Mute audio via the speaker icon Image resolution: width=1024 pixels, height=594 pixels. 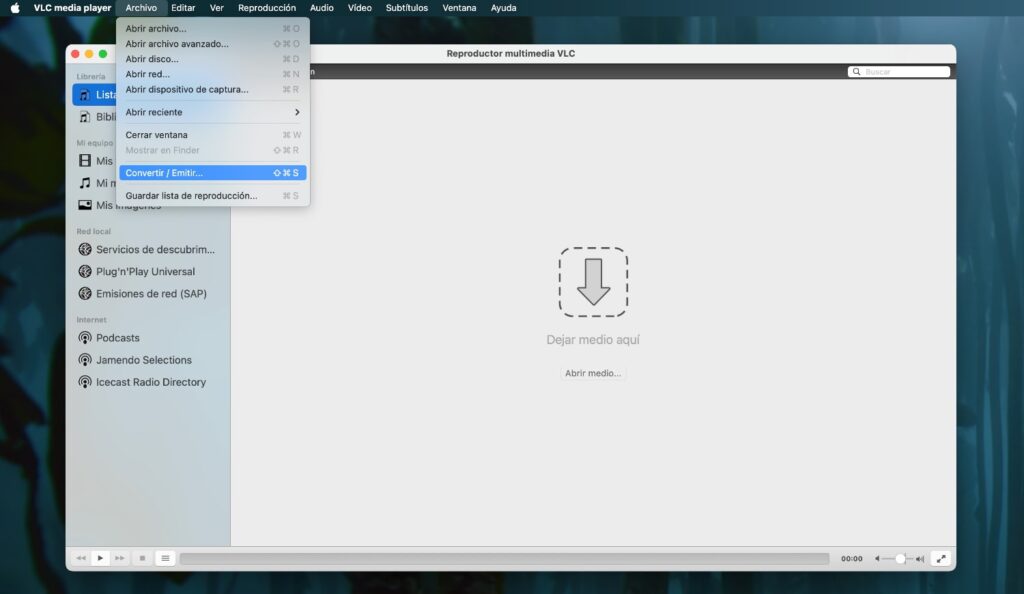(919, 559)
